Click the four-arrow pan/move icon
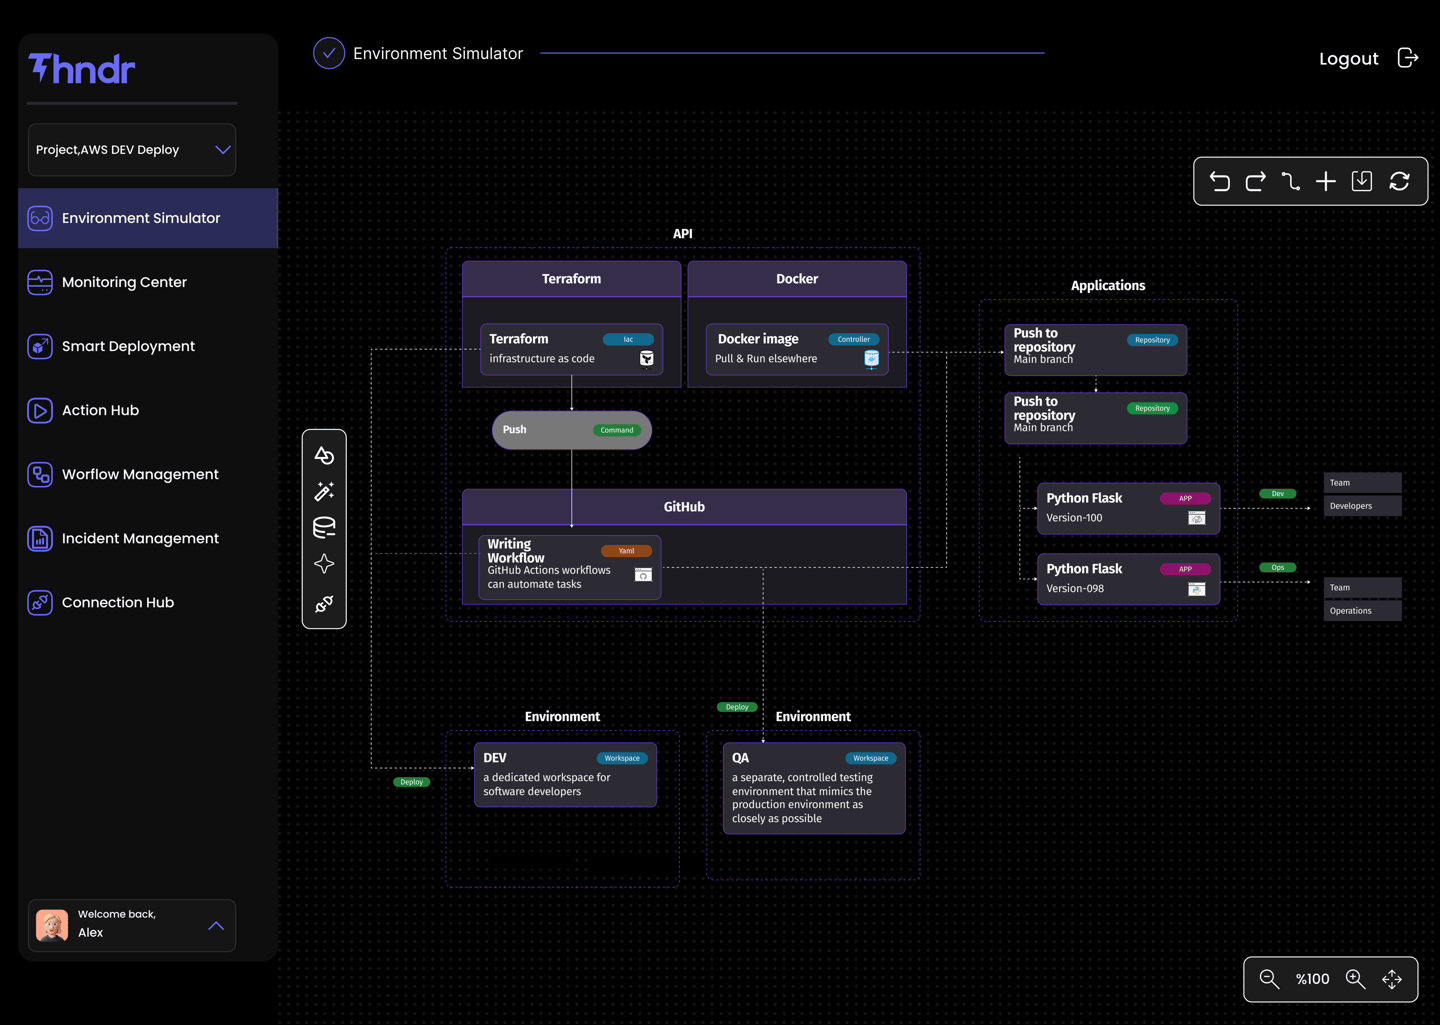Image resolution: width=1440 pixels, height=1025 pixels. (x=1392, y=979)
